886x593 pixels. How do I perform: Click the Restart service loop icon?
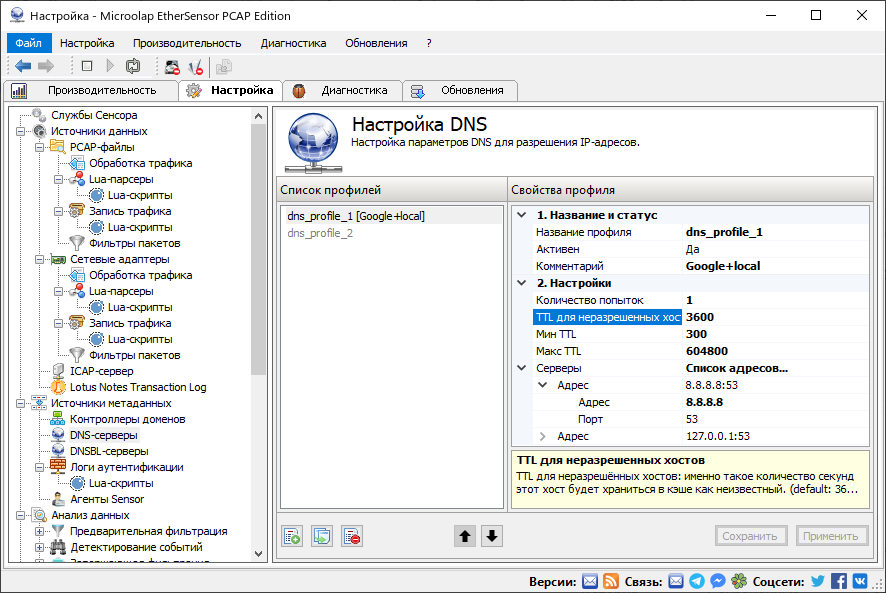tap(133, 66)
